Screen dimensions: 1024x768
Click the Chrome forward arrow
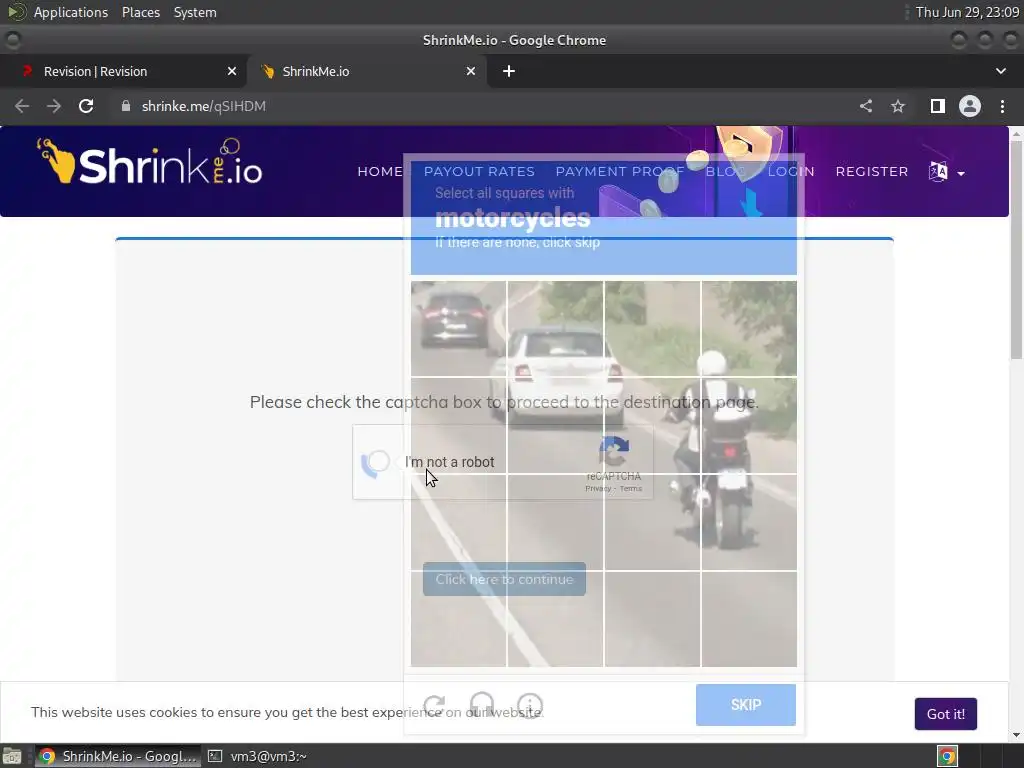[x=54, y=106]
